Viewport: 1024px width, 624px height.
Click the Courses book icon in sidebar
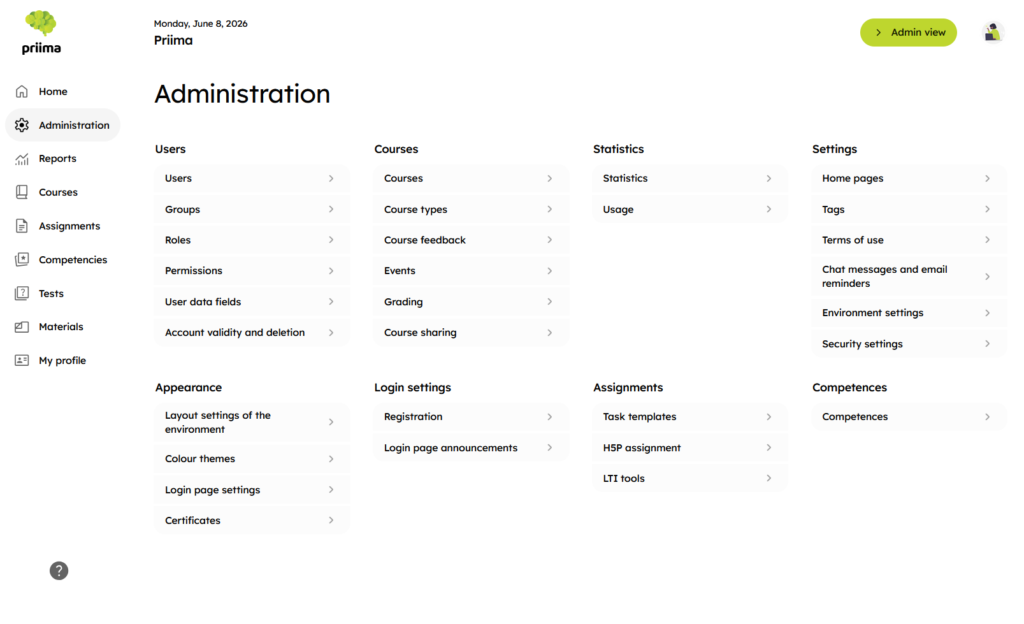(x=22, y=192)
